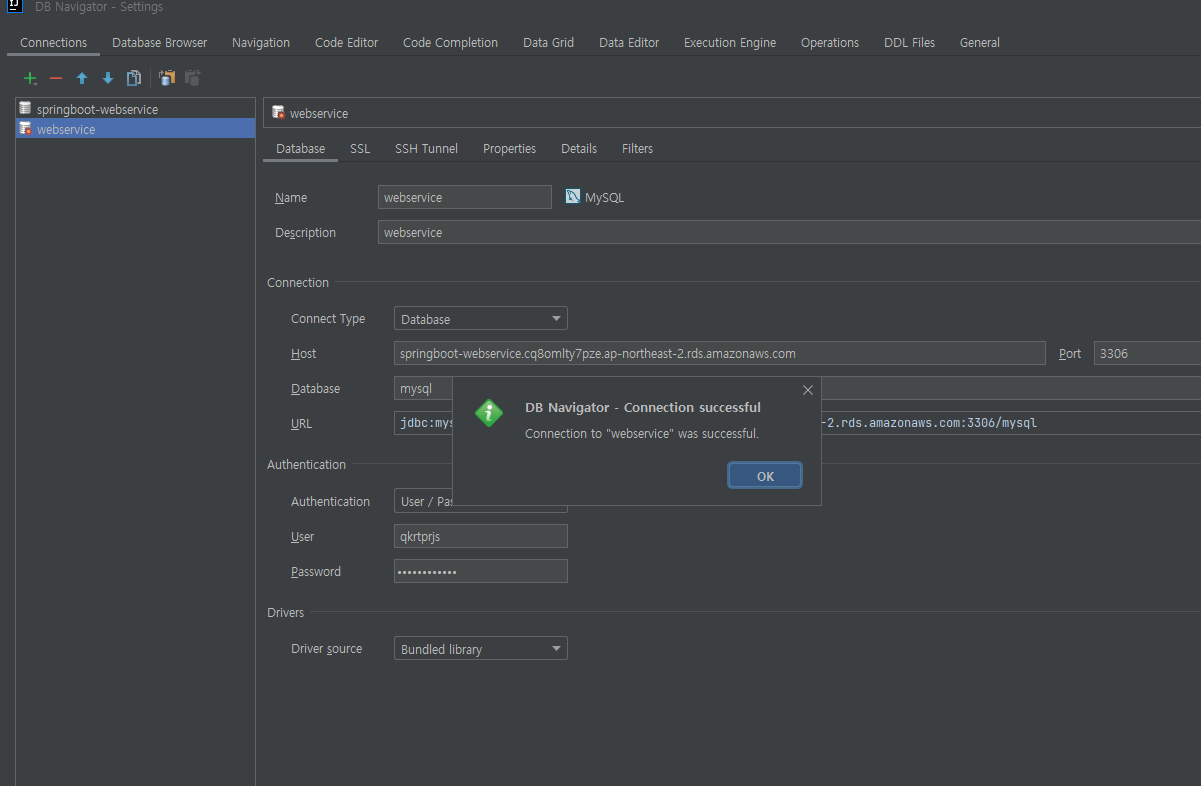Copy connection to clipboard icon
The width and height of the screenshot is (1201, 786).
pyautogui.click(x=167, y=78)
